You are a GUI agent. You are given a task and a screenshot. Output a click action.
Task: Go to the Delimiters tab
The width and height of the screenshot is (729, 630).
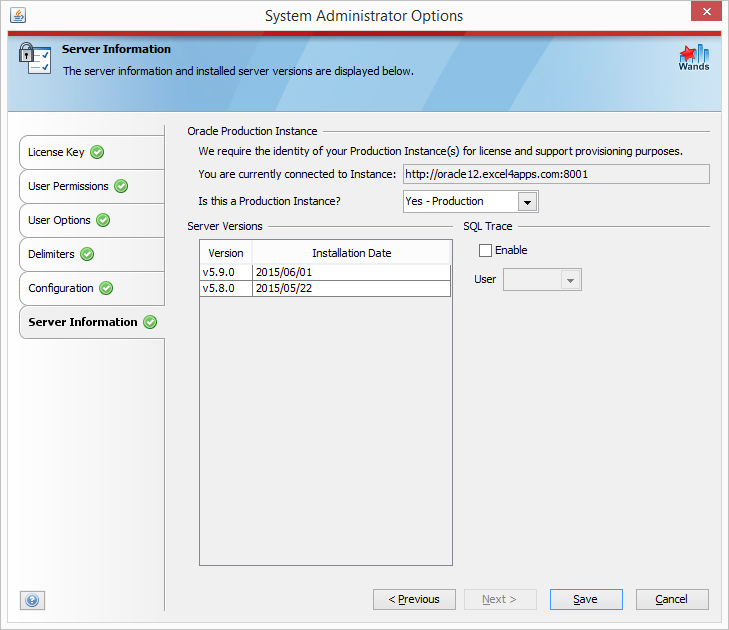pos(92,254)
